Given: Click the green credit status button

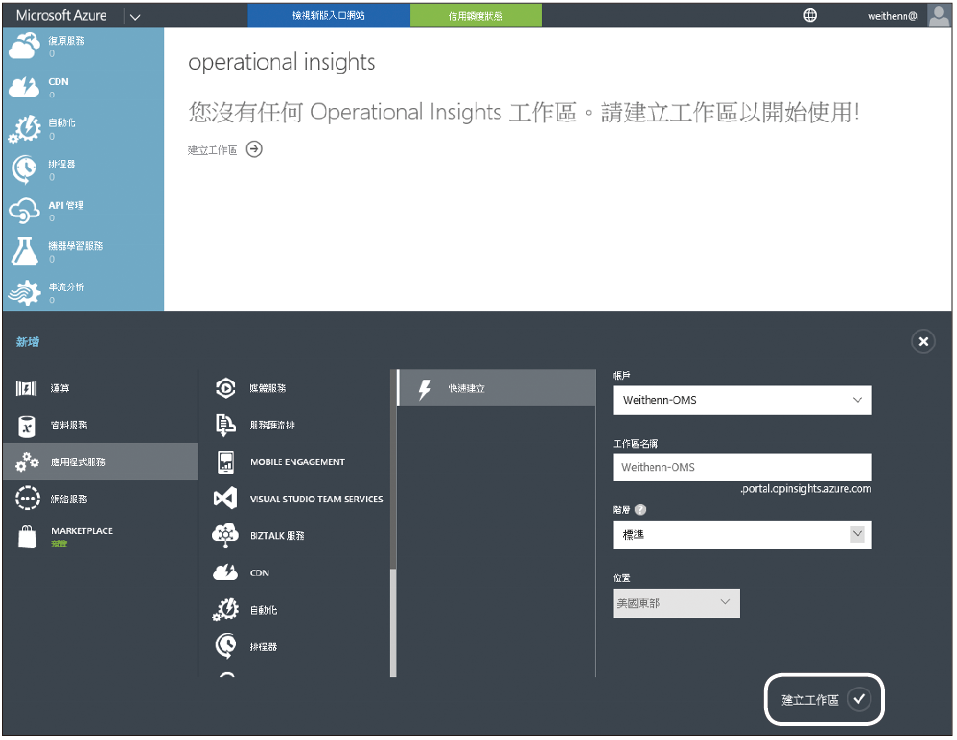Looking at the screenshot, I should 475,15.
